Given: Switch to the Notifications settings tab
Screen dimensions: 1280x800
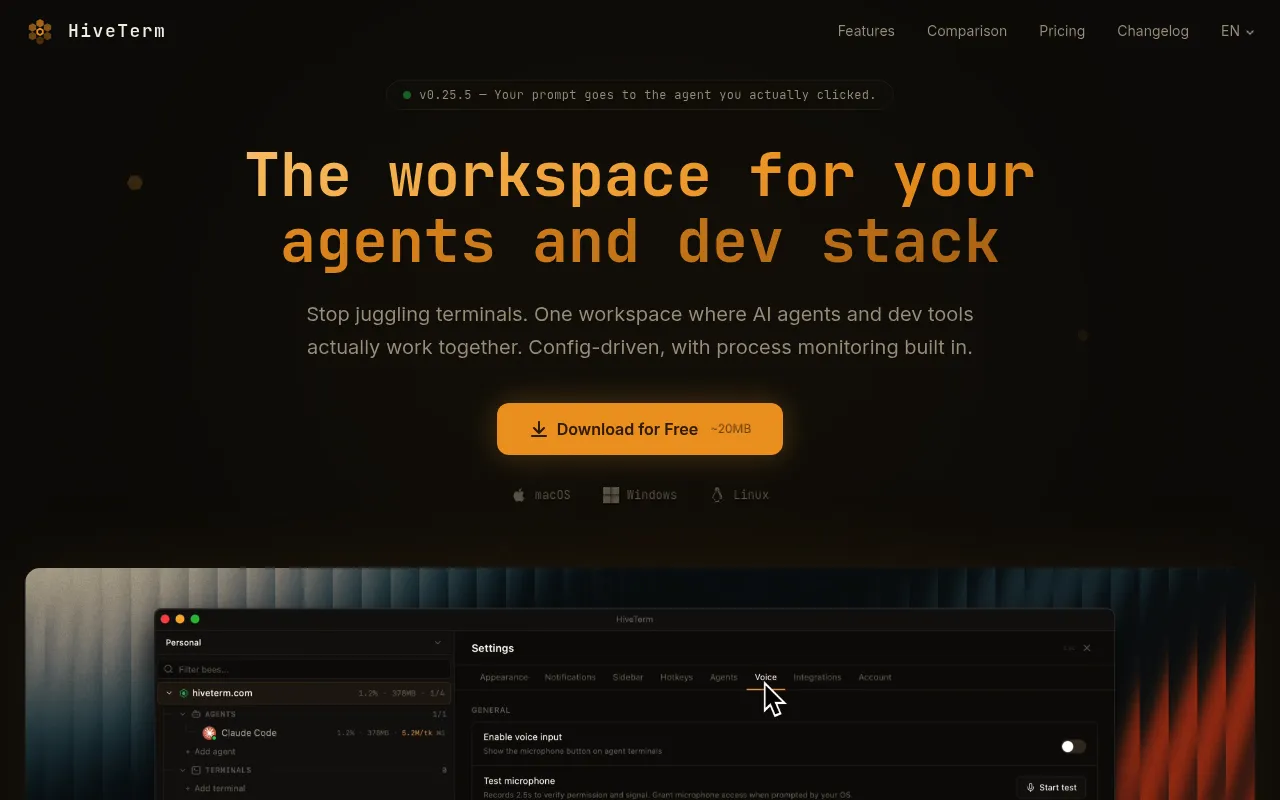Looking at the screenshot, I should click(570, 677).
